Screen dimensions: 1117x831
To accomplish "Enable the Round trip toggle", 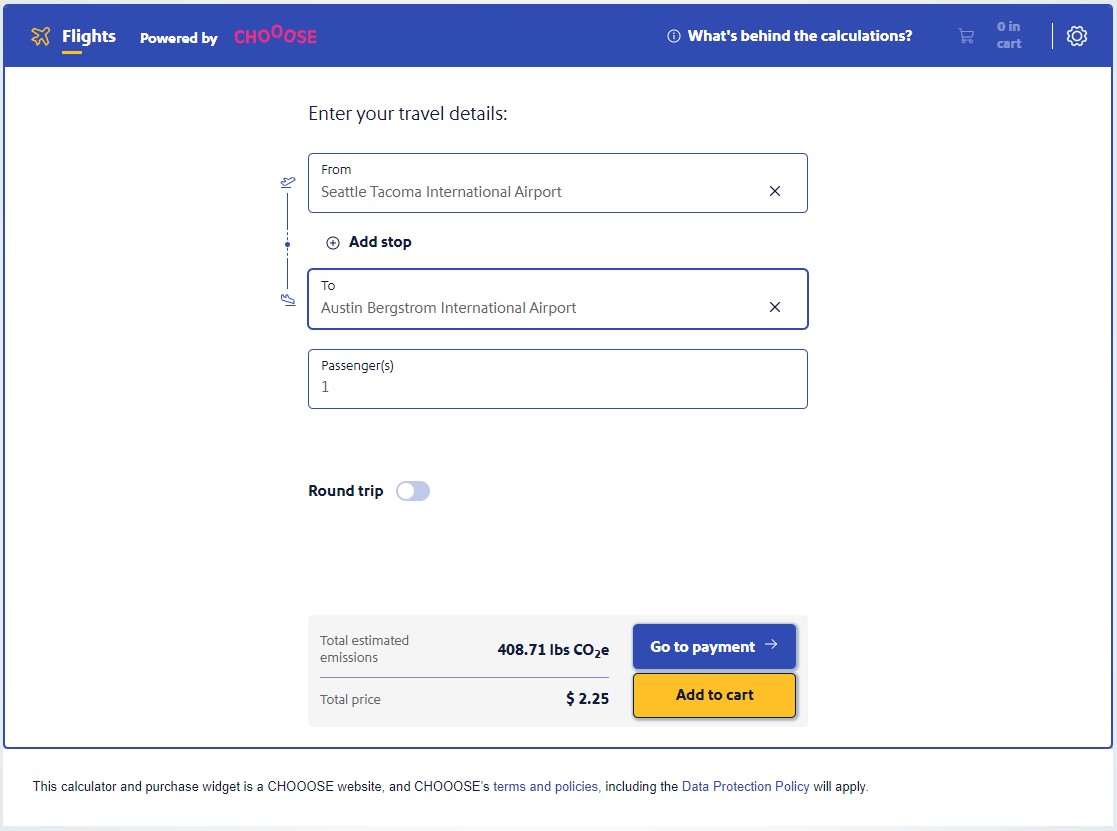I will tap(413, 491).
